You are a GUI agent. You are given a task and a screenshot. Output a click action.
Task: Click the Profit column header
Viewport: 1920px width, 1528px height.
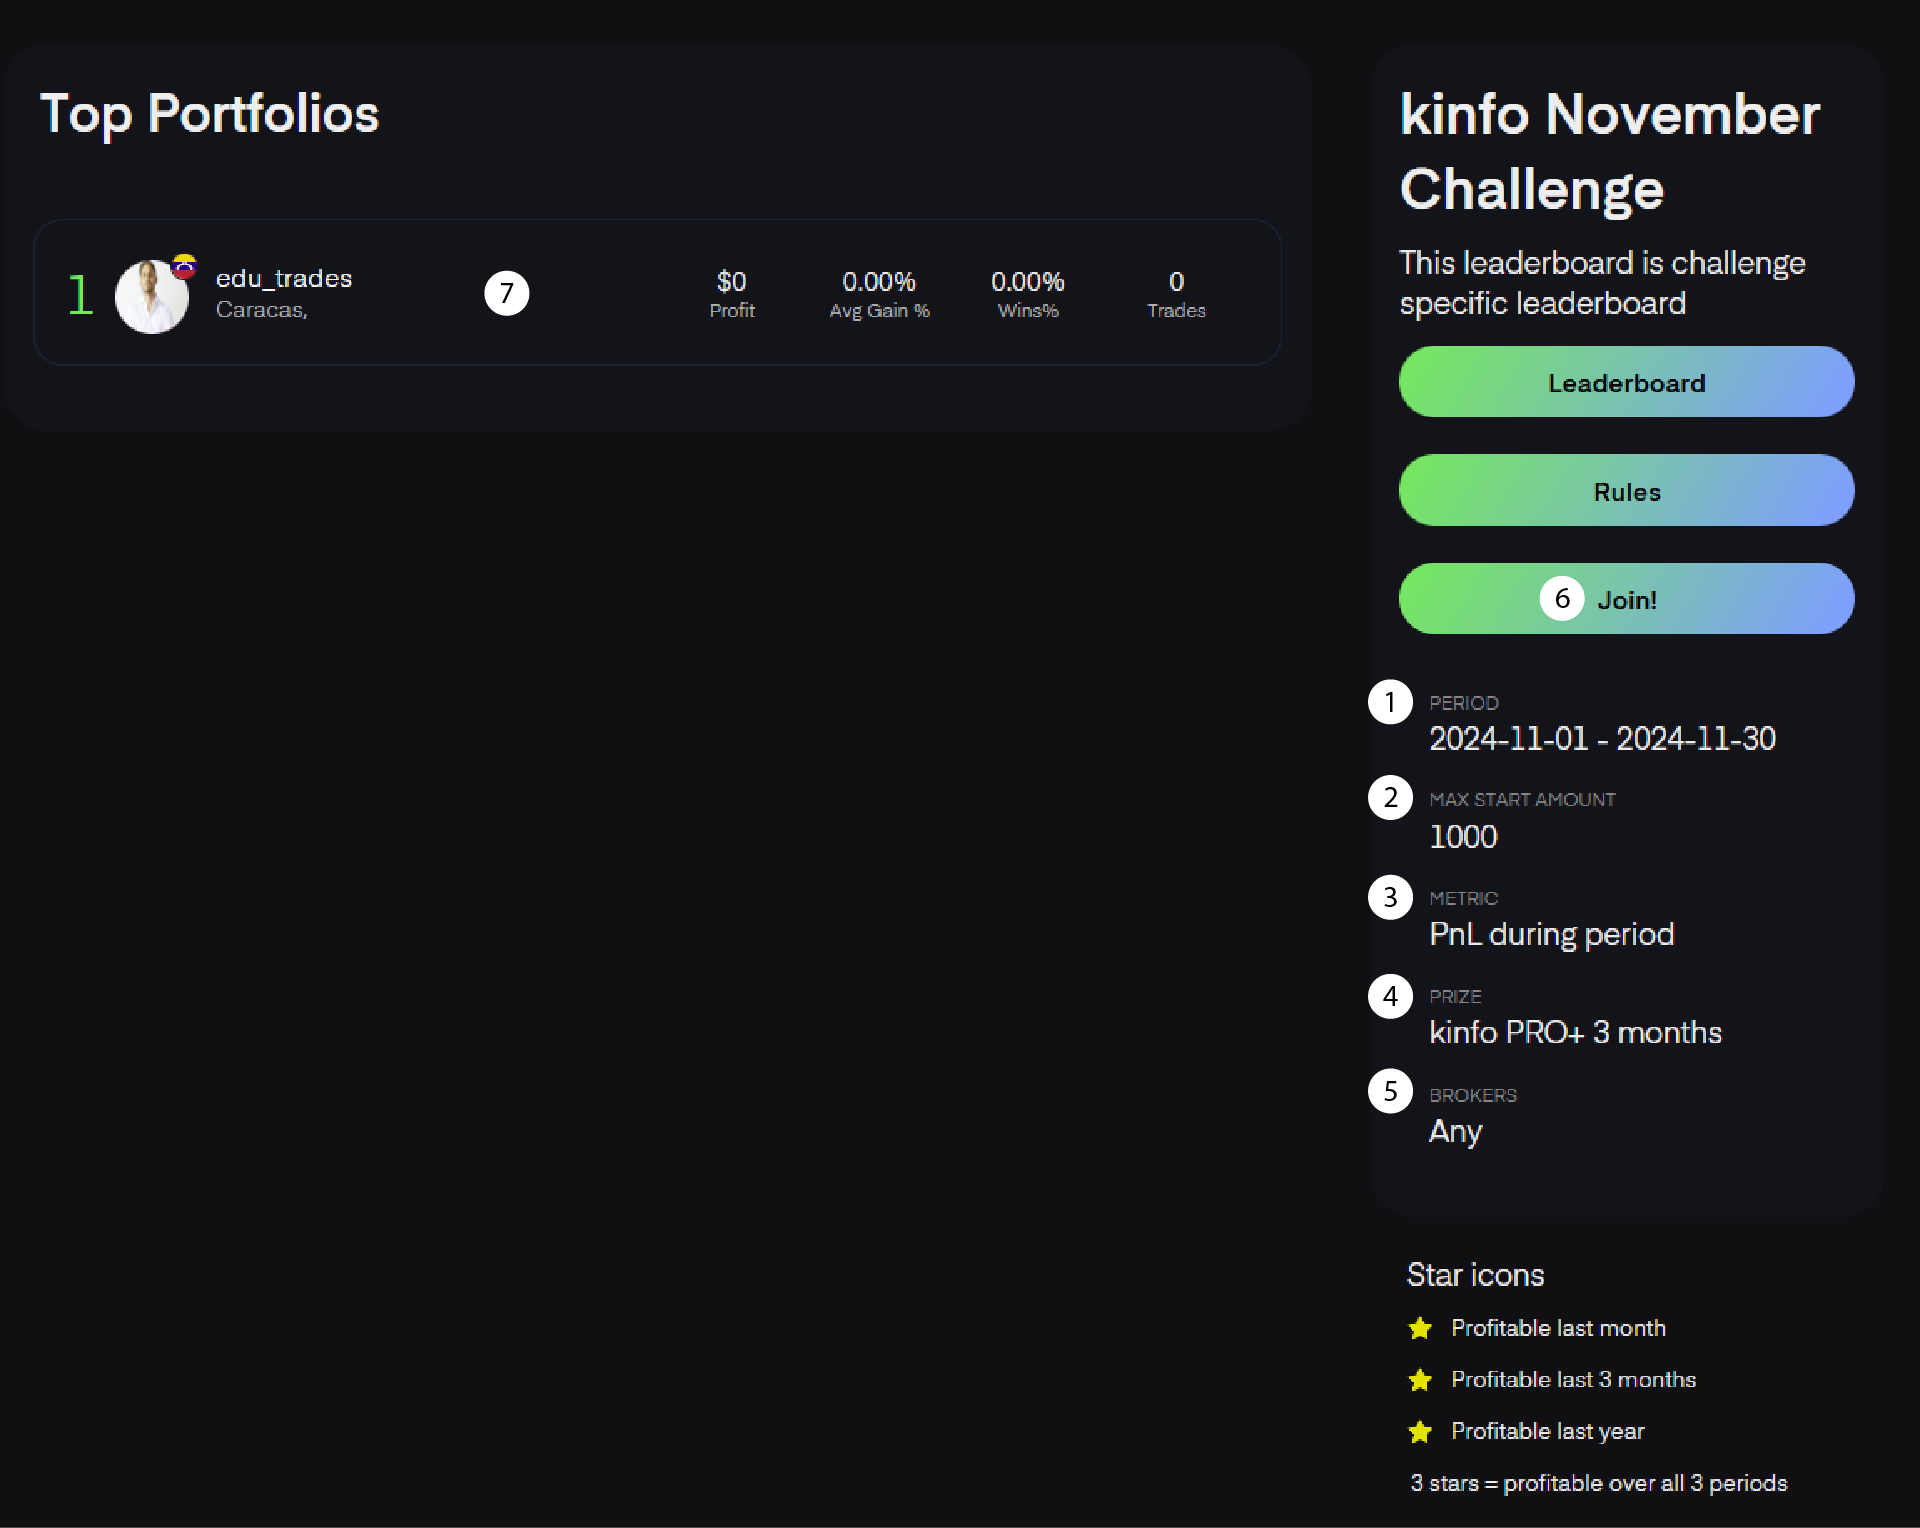(731, 311)
